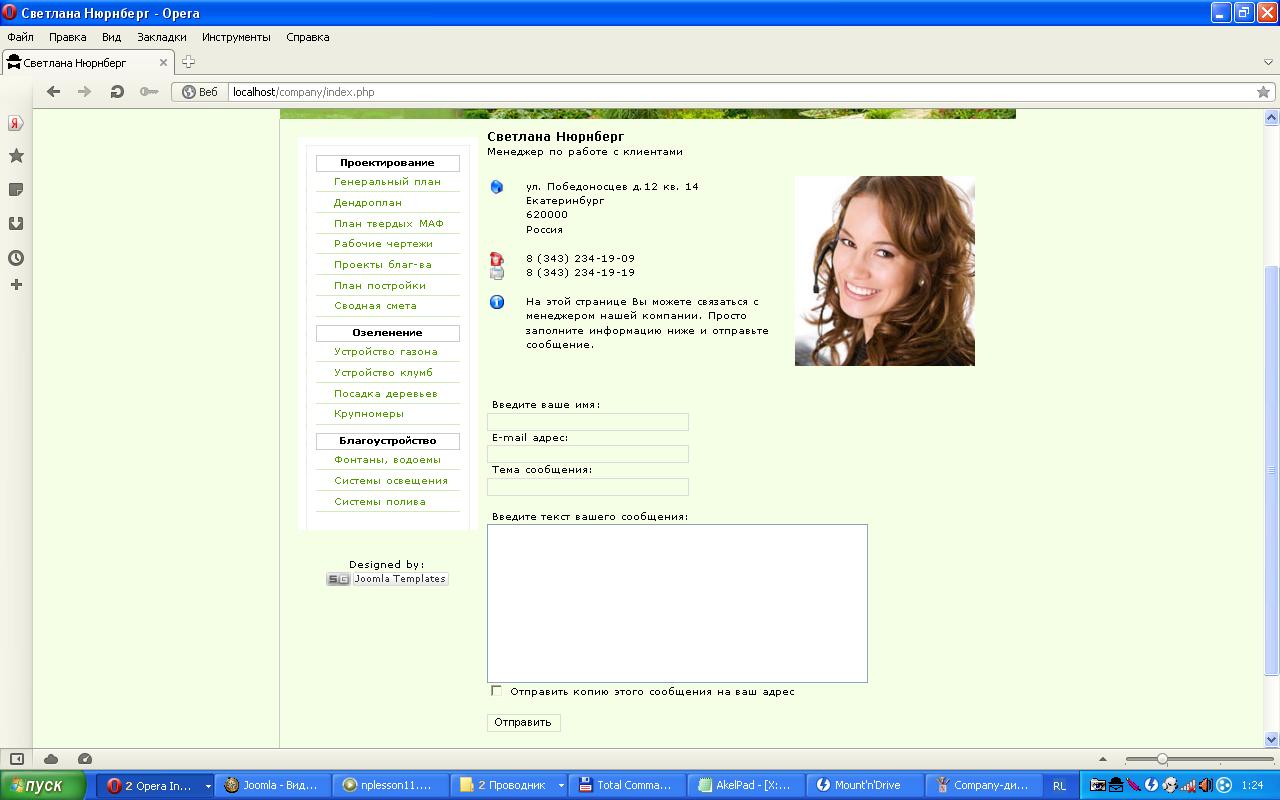Toggle panels with status bar panel icon

(17, 759)
